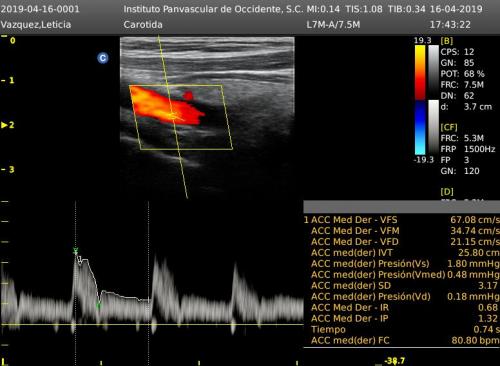Select the yellow focus depth arrow at 2
Image resolution: width=500 pixels, height=366 pixels.
coord(4,125)
